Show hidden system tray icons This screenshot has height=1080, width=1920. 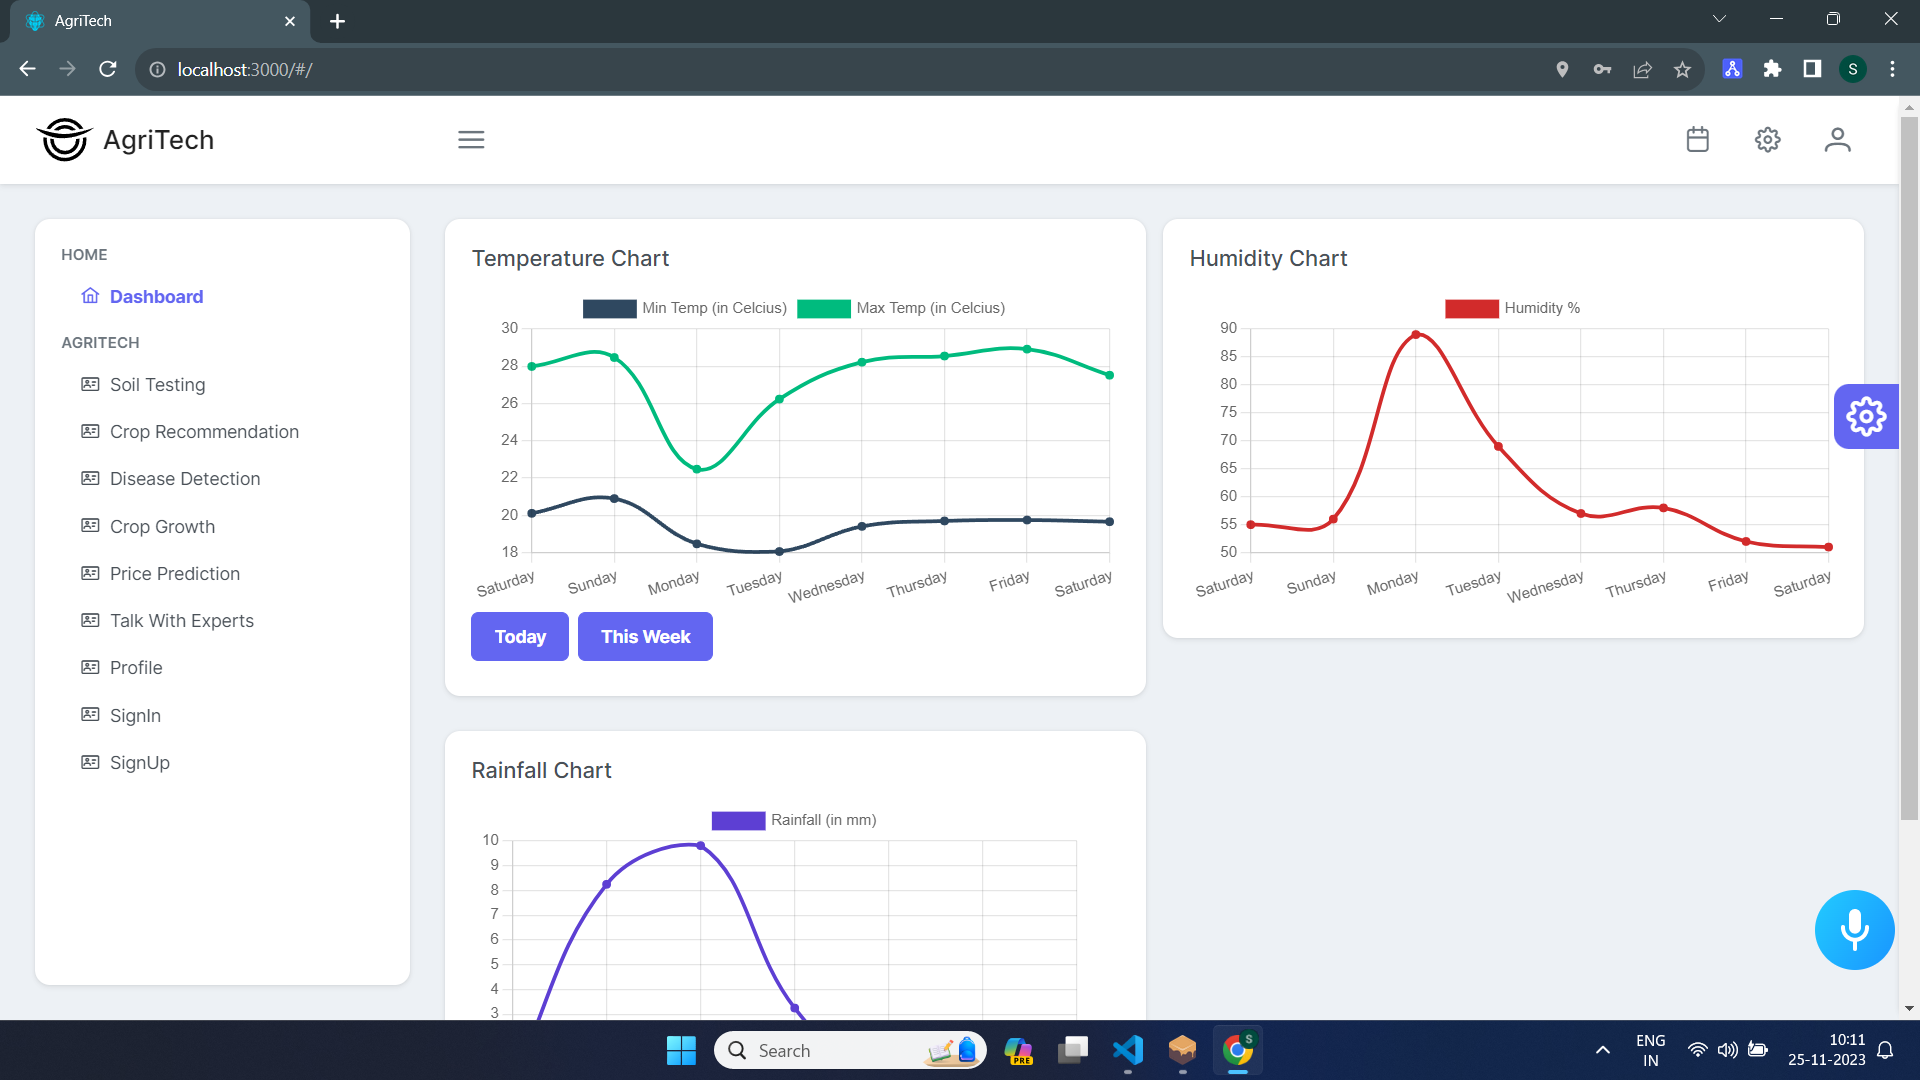1602,1050
